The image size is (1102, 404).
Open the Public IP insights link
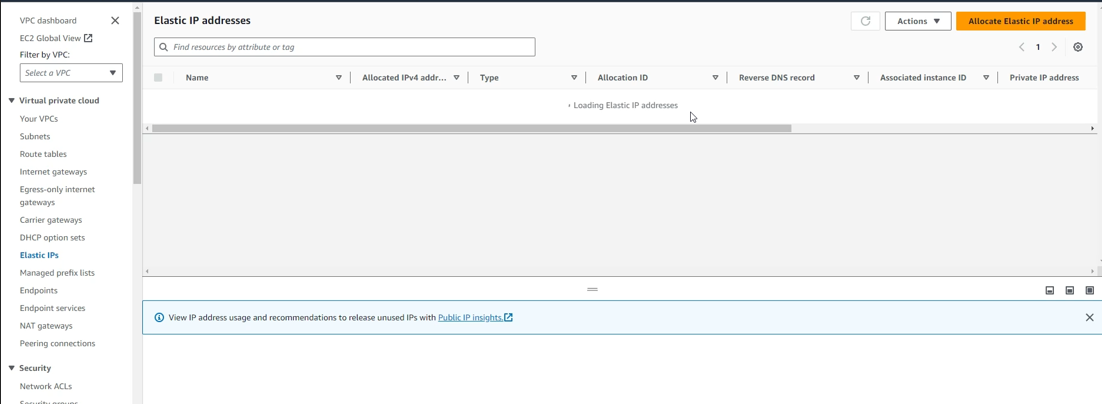(474, 317)
